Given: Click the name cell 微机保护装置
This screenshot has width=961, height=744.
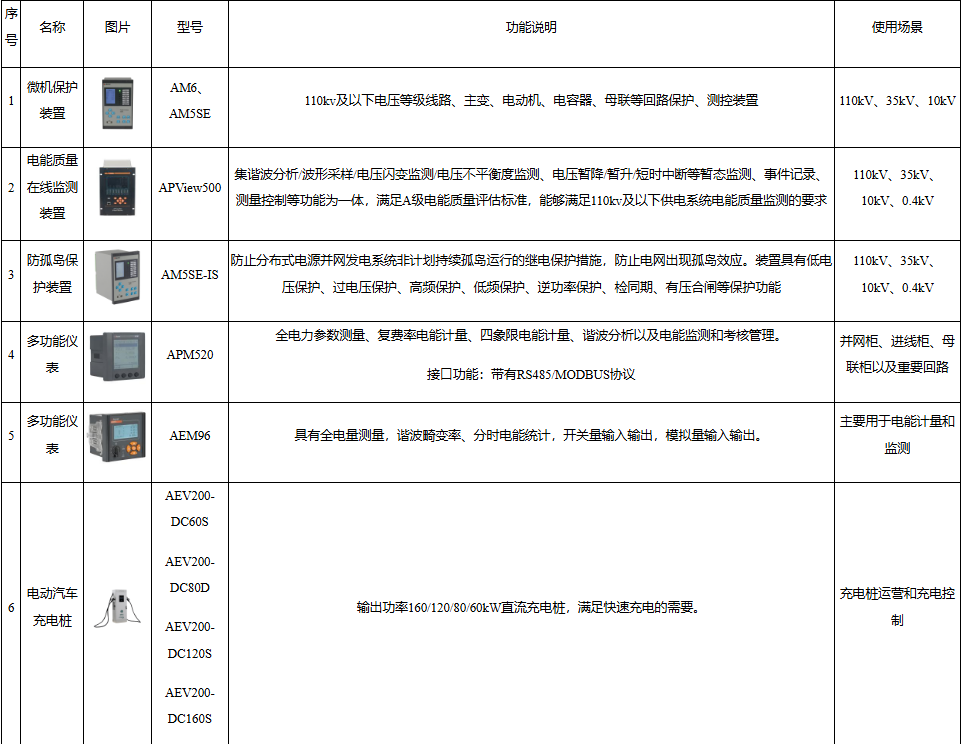Looking at the screenshot, I should [52, 100].
